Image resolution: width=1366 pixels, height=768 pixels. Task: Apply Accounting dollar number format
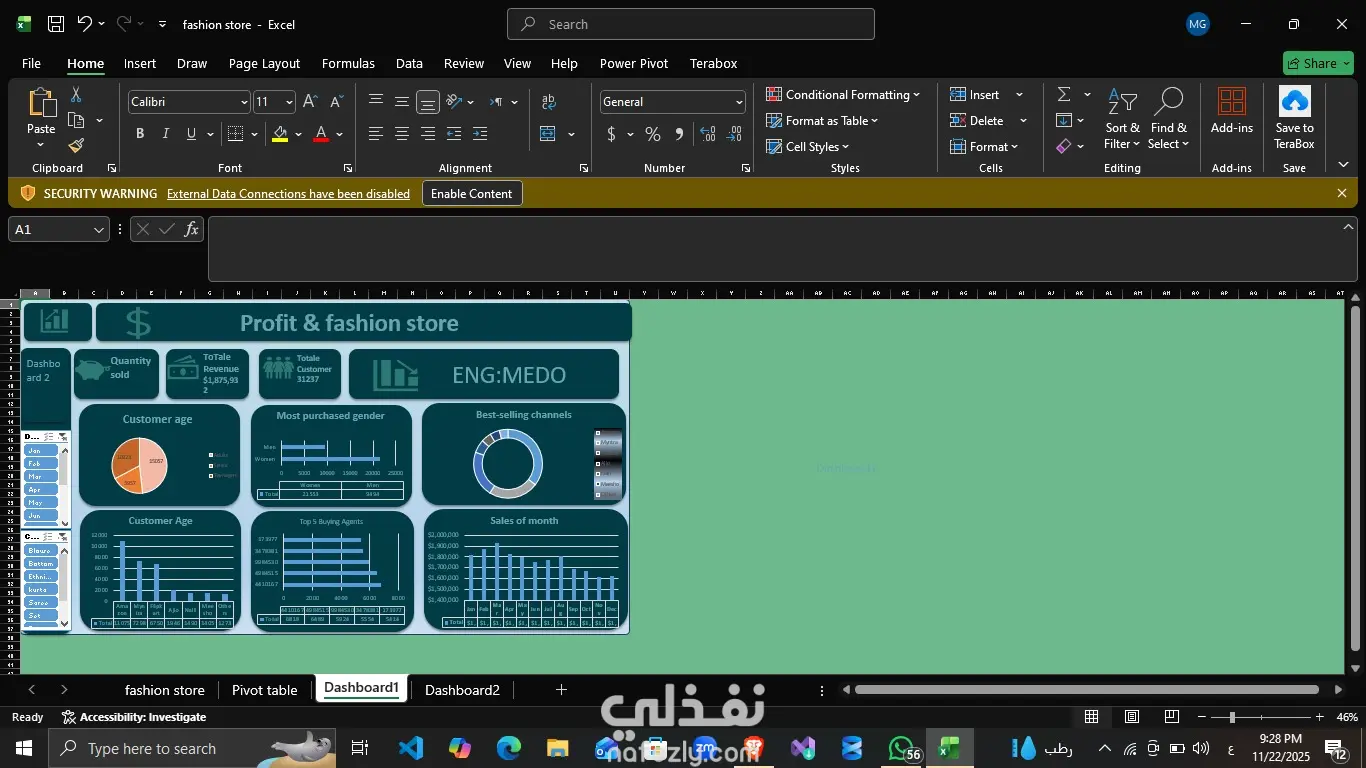pos(611,134)
